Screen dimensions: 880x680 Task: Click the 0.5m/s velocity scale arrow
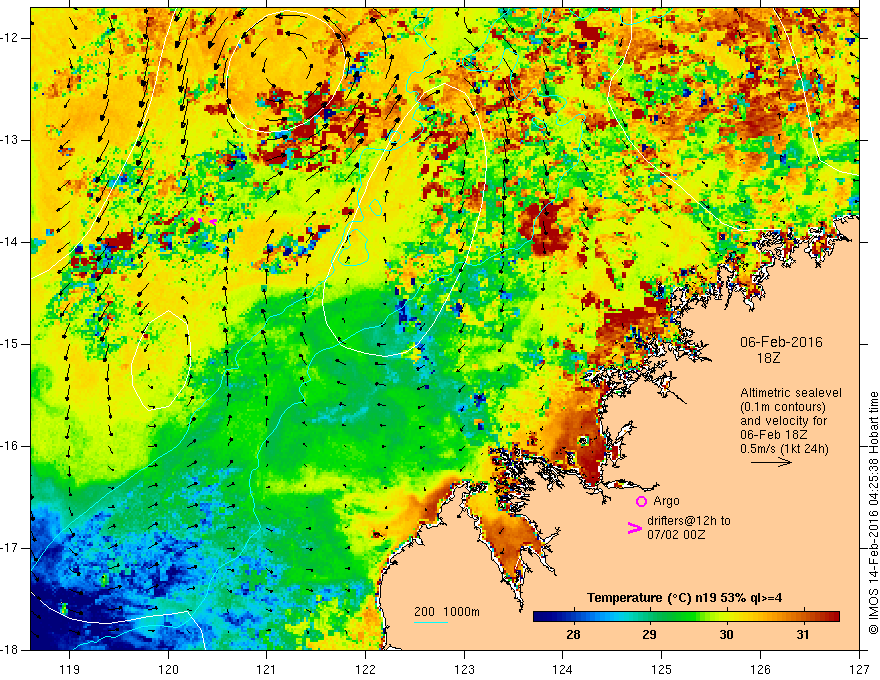pyautogui.click(x=771, y=462)
